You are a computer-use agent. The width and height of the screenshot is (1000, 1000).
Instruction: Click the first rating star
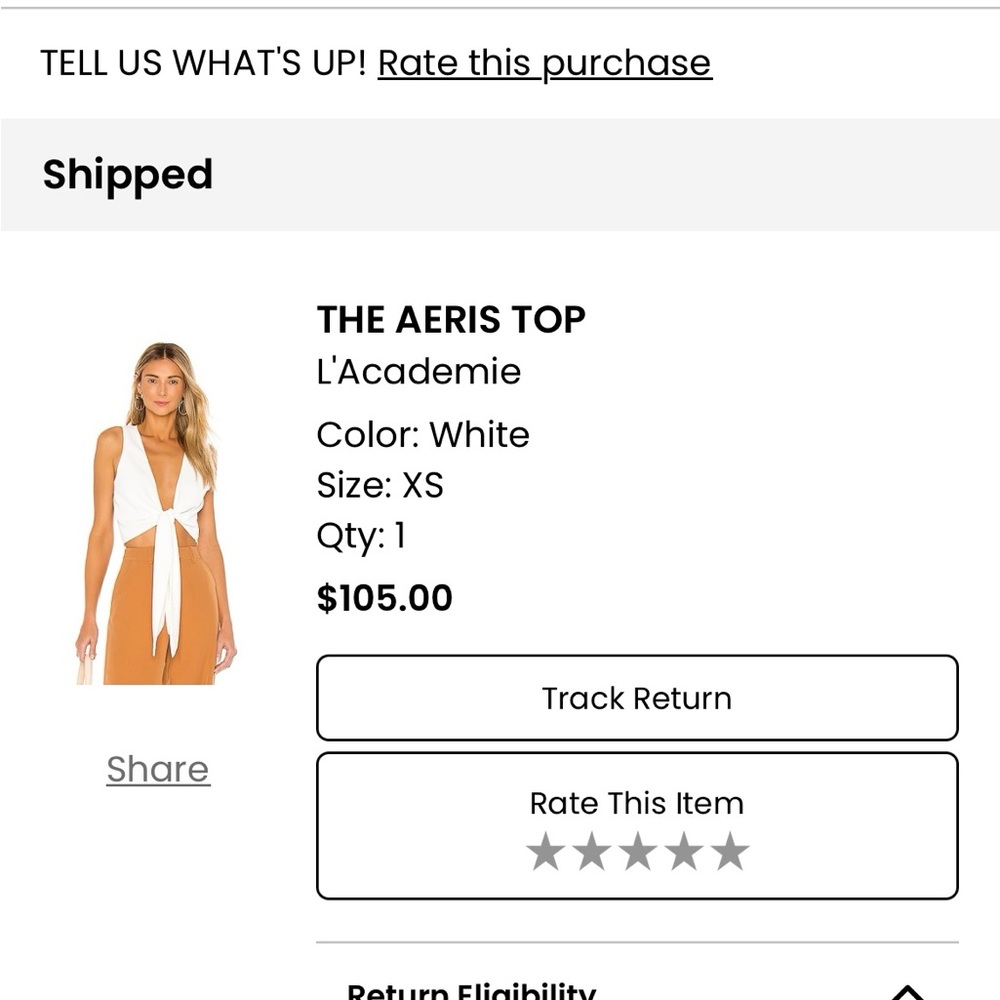[x=546, y=852]
